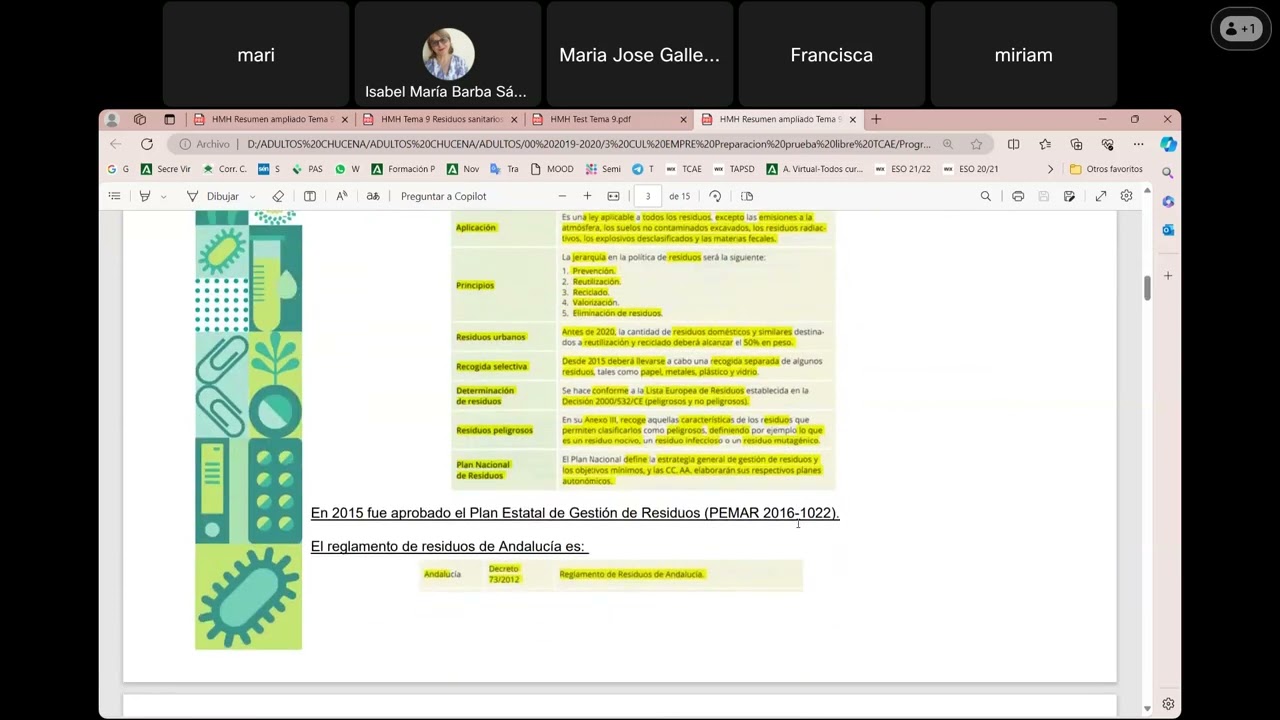Open the PDF table of contents sidebar
The image size is (1280, 720).
(114, 196)
